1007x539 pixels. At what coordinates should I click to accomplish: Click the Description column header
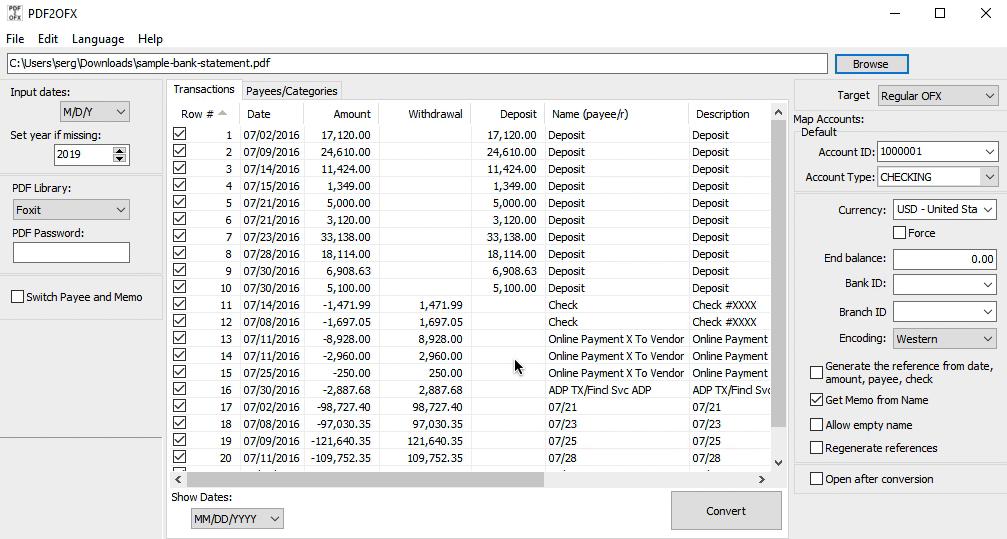[x=730, y=114]
